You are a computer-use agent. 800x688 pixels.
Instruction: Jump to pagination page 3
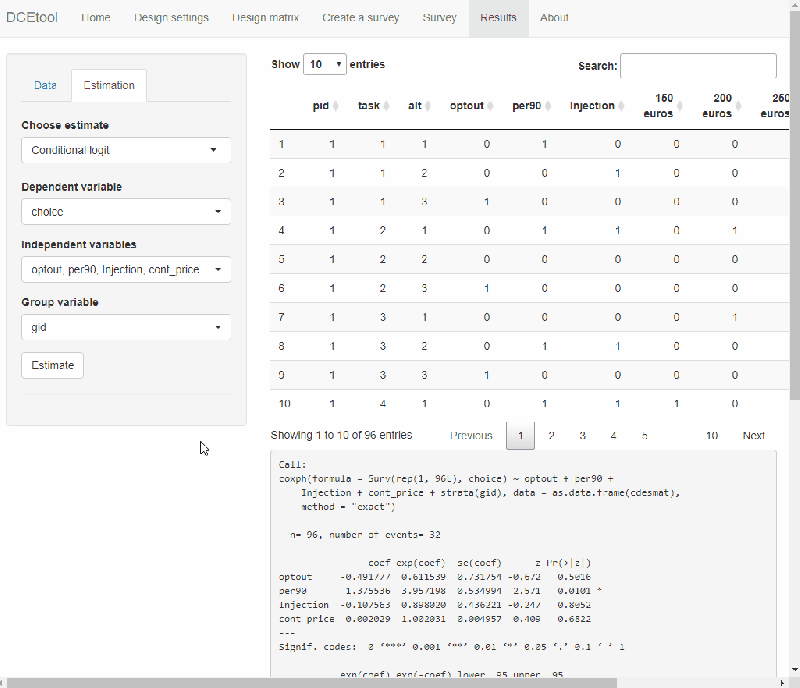[x=582, y=436]
